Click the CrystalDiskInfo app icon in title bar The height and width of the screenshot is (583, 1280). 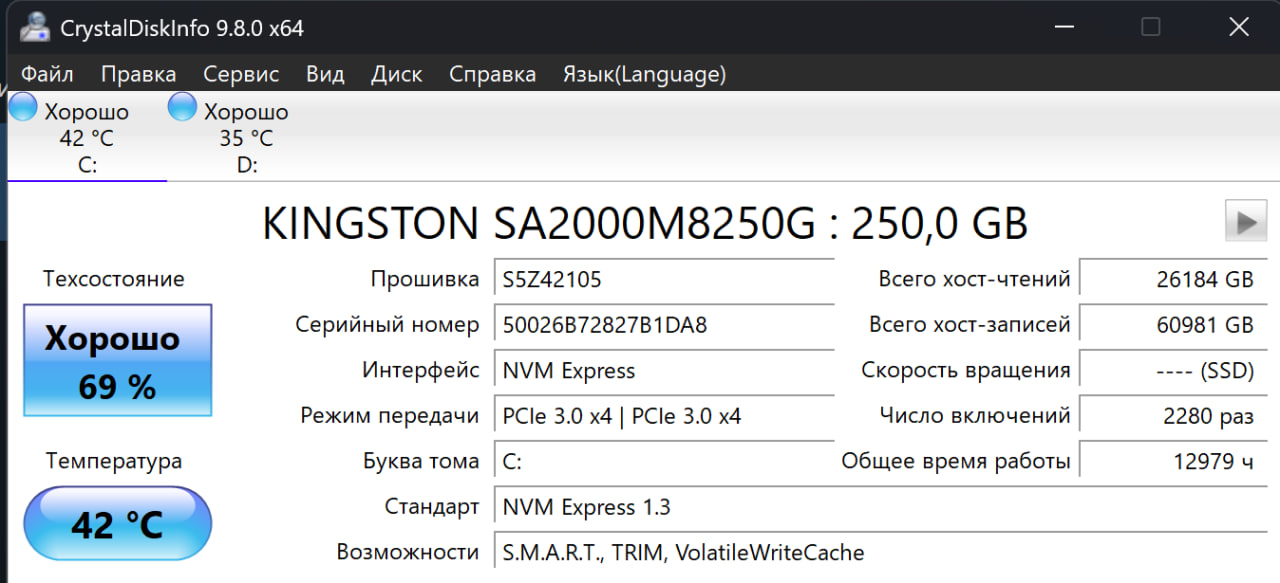(x=34, y=27)
